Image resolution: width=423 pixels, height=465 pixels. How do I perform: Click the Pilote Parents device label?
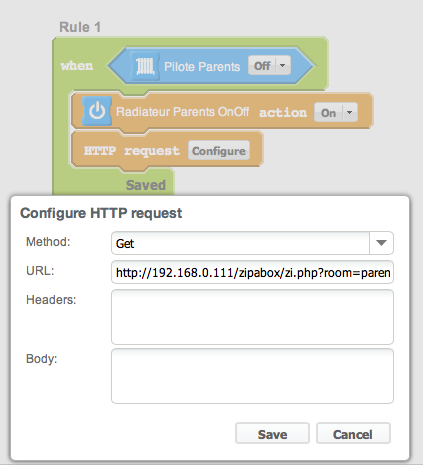(x=202, y=66)
